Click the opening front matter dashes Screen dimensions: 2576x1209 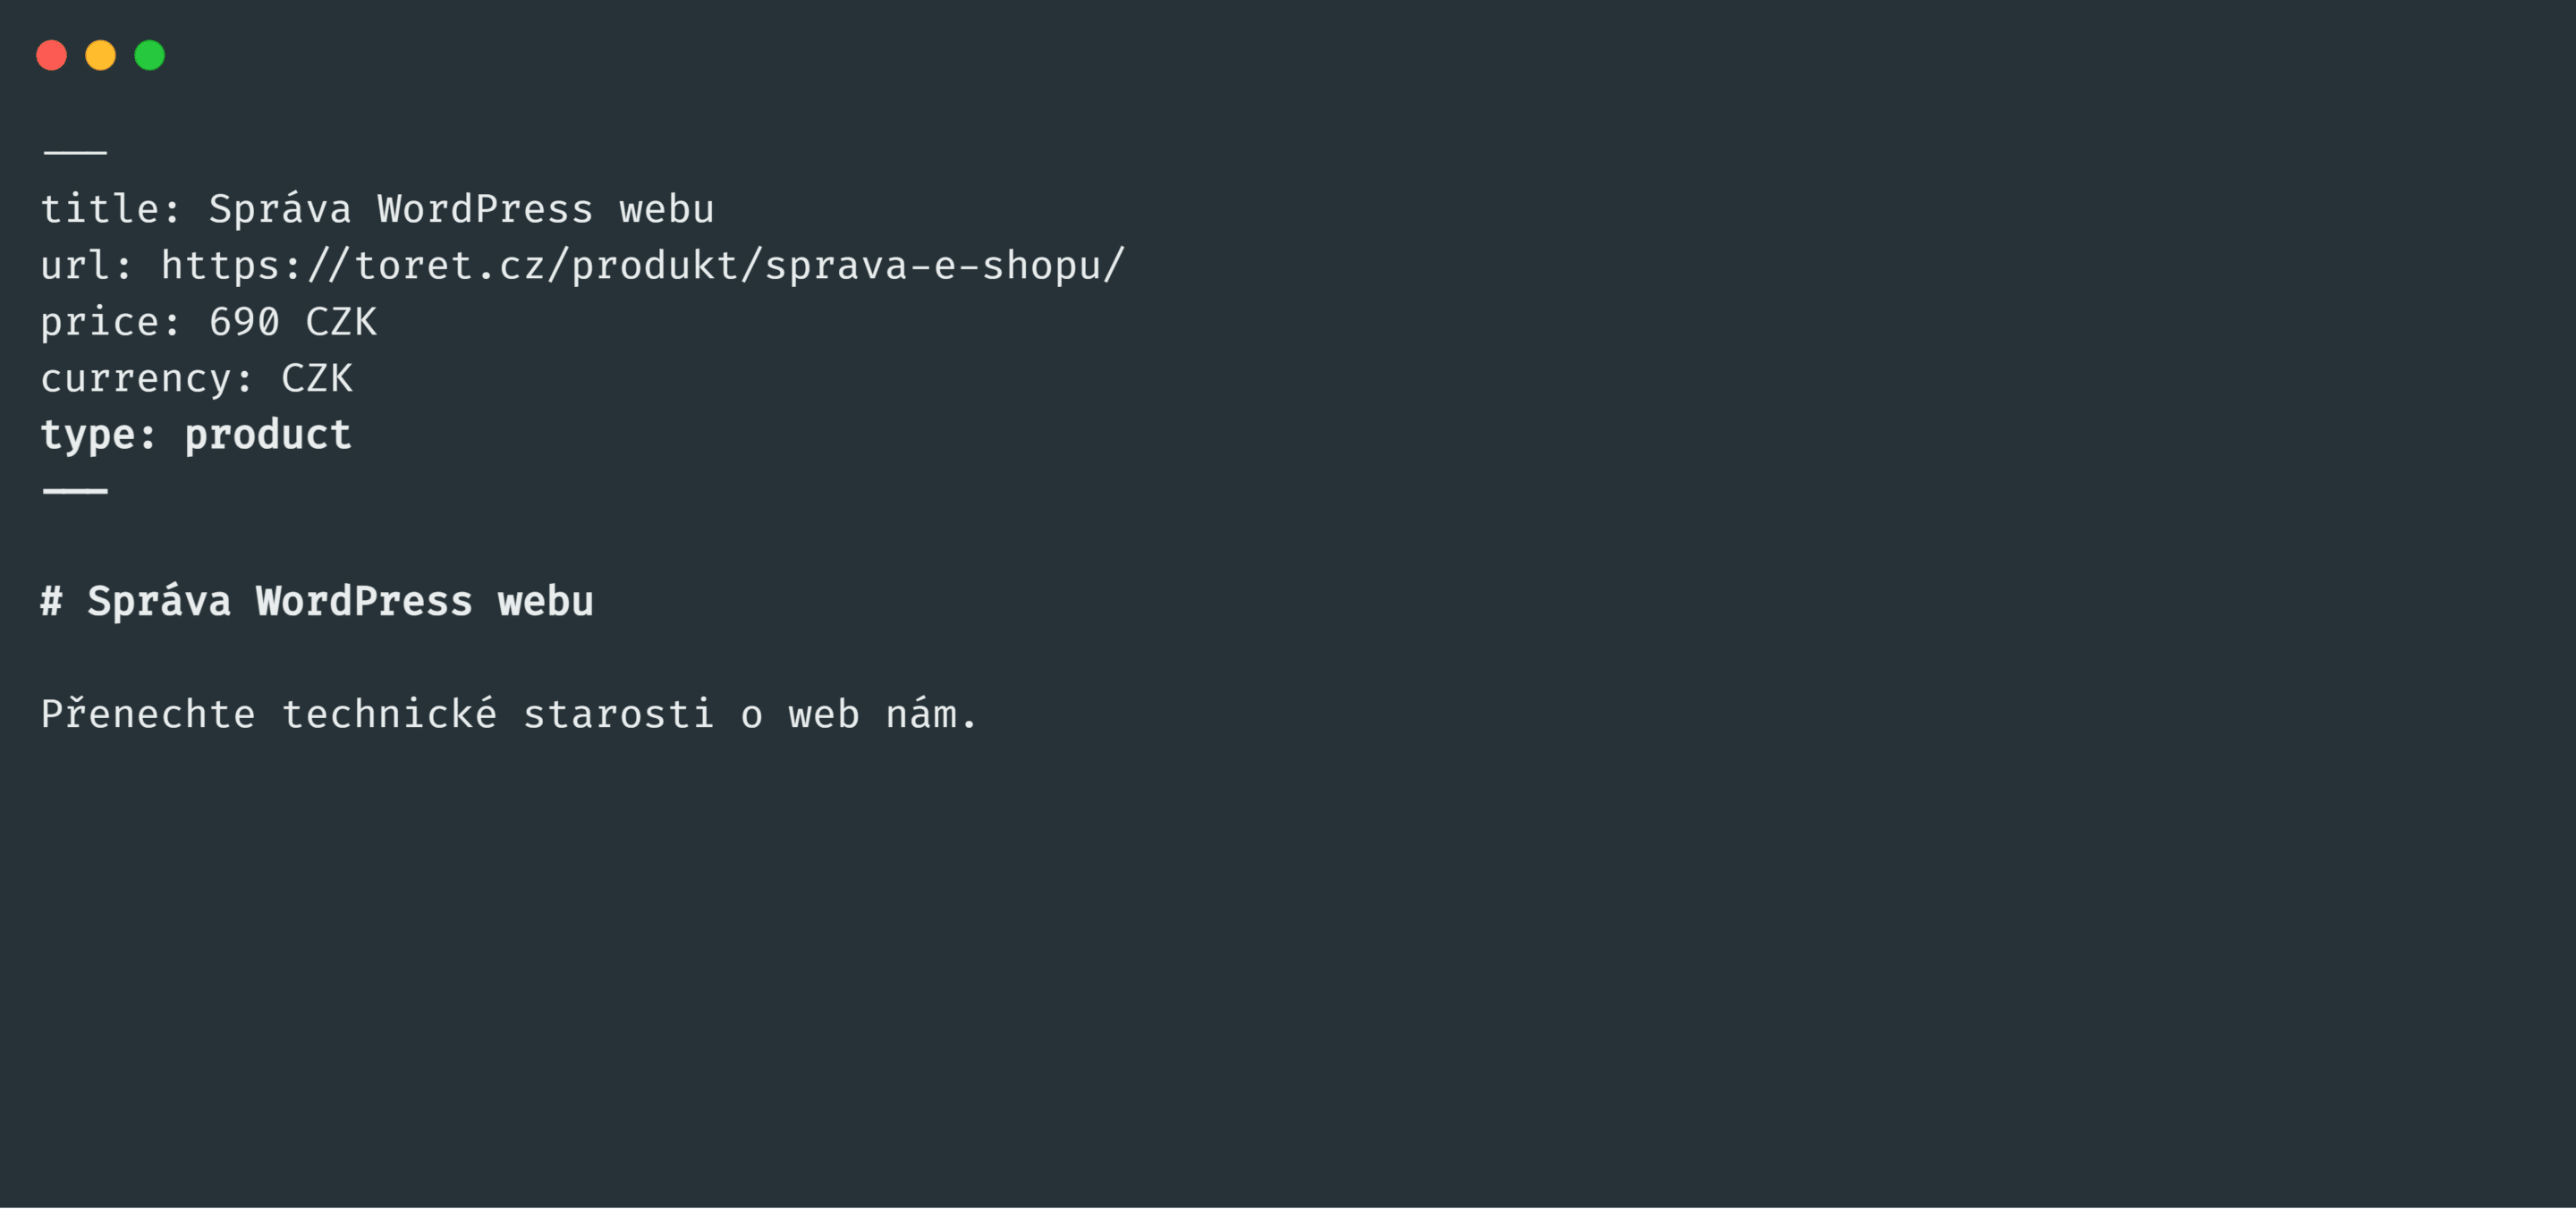click(x=75, y=152)
